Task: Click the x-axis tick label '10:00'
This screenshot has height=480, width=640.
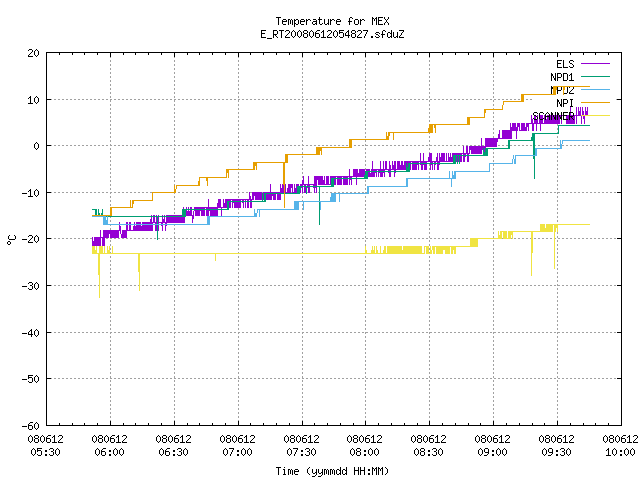Action: click(x=620, y=452)
